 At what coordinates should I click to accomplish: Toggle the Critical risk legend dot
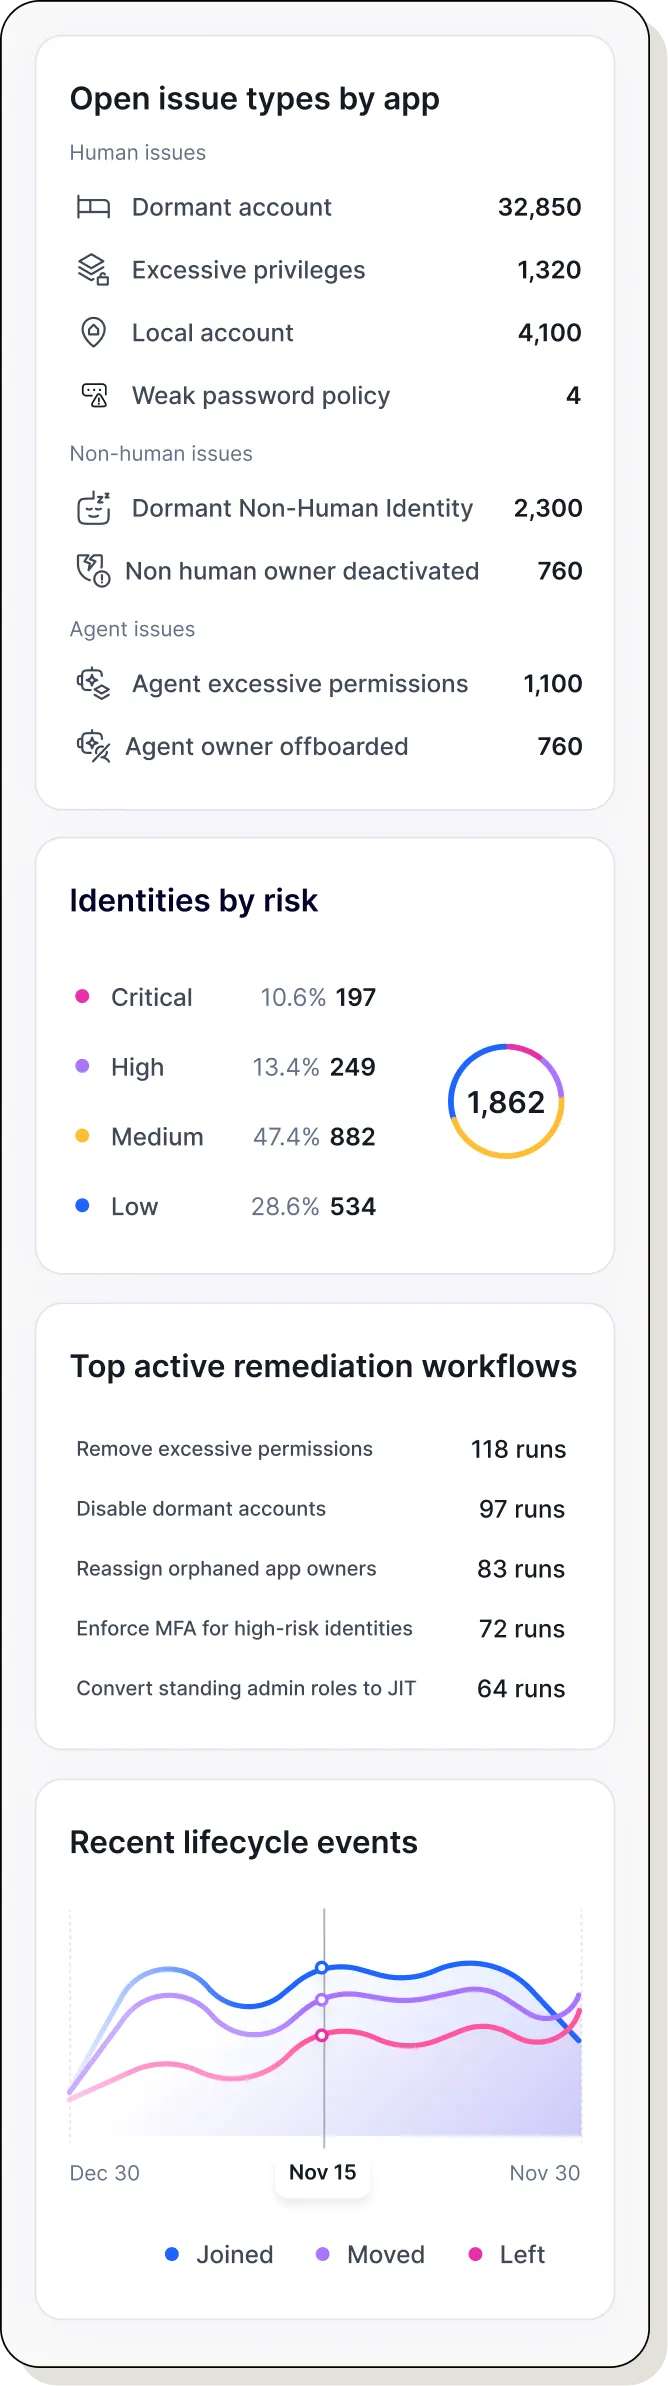[x=83, y=997]
